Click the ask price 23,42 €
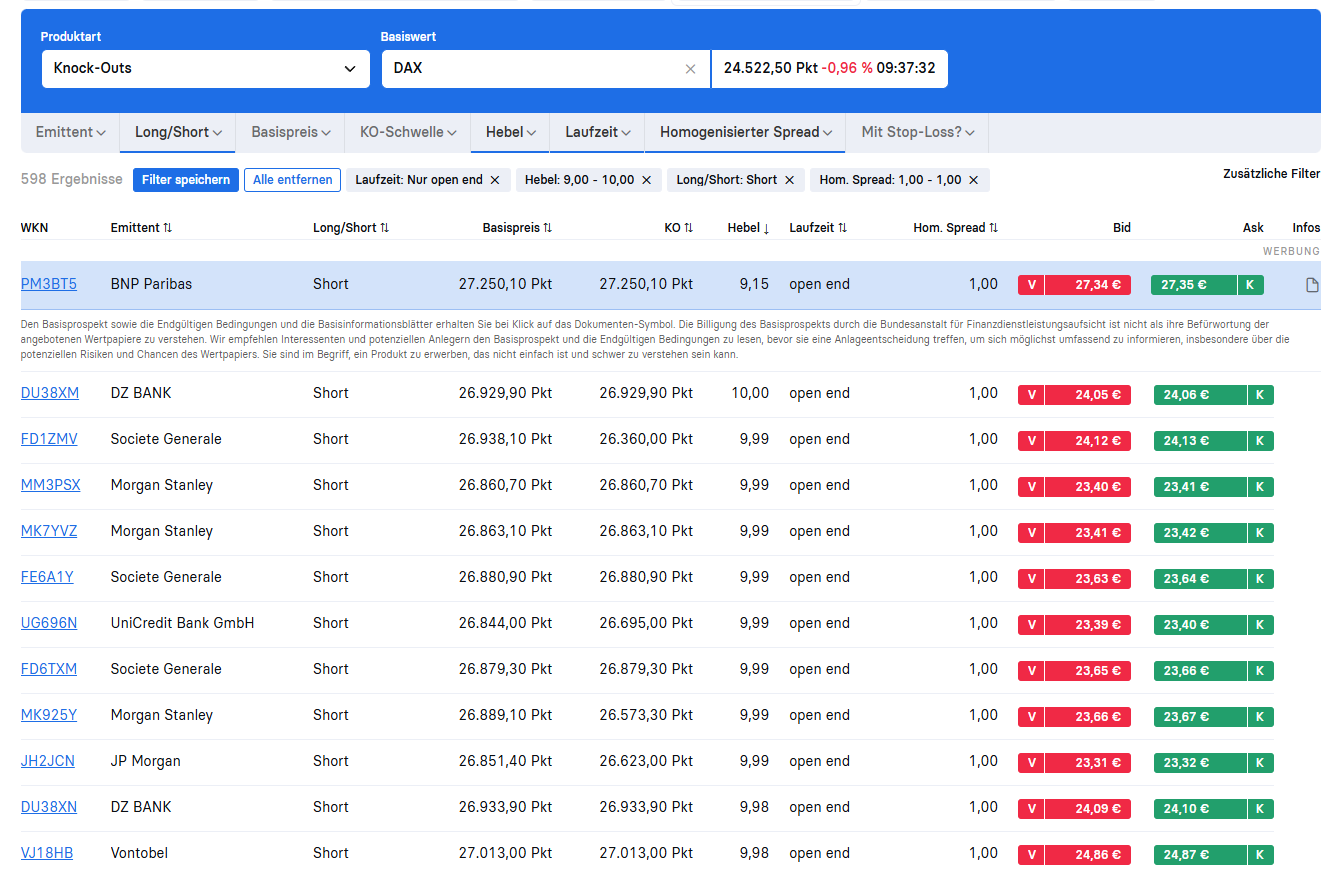This screenshot has height=871, width=1322. (1200, 532)
